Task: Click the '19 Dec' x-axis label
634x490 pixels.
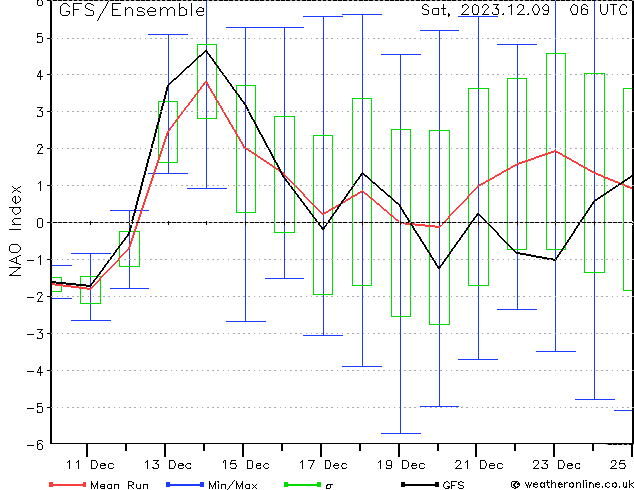Action: [401, 465]
